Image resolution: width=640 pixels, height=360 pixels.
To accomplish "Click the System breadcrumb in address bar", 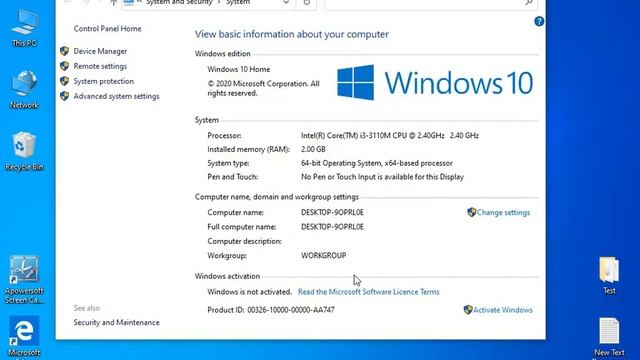I will (x=238, y=2).
